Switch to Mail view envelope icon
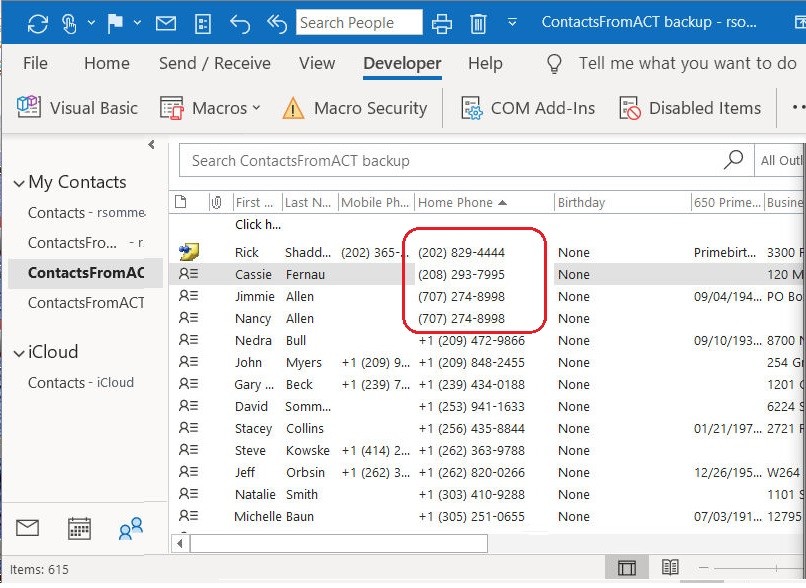 pyautogui.click(x=27, y=527)
